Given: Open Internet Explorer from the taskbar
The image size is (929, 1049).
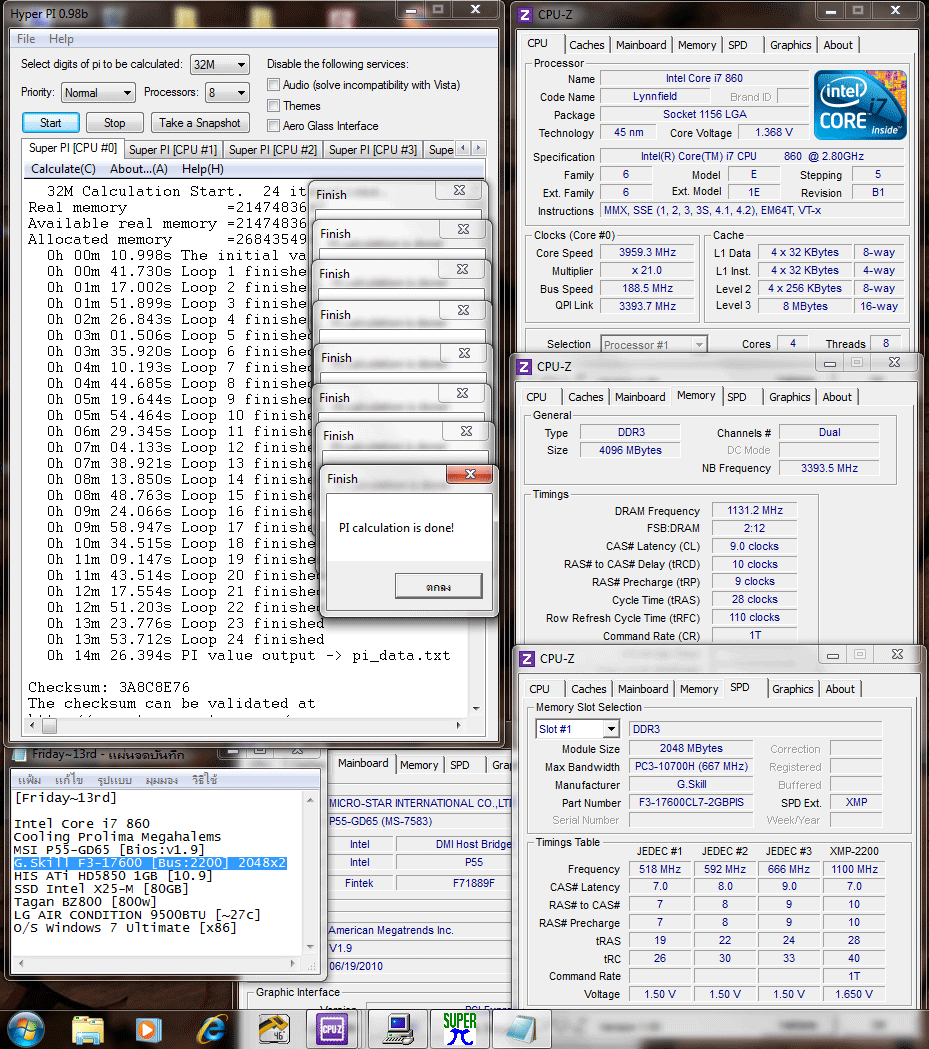Looking at the screenshot, I should pyautogui.click(x=211, y=1030).
